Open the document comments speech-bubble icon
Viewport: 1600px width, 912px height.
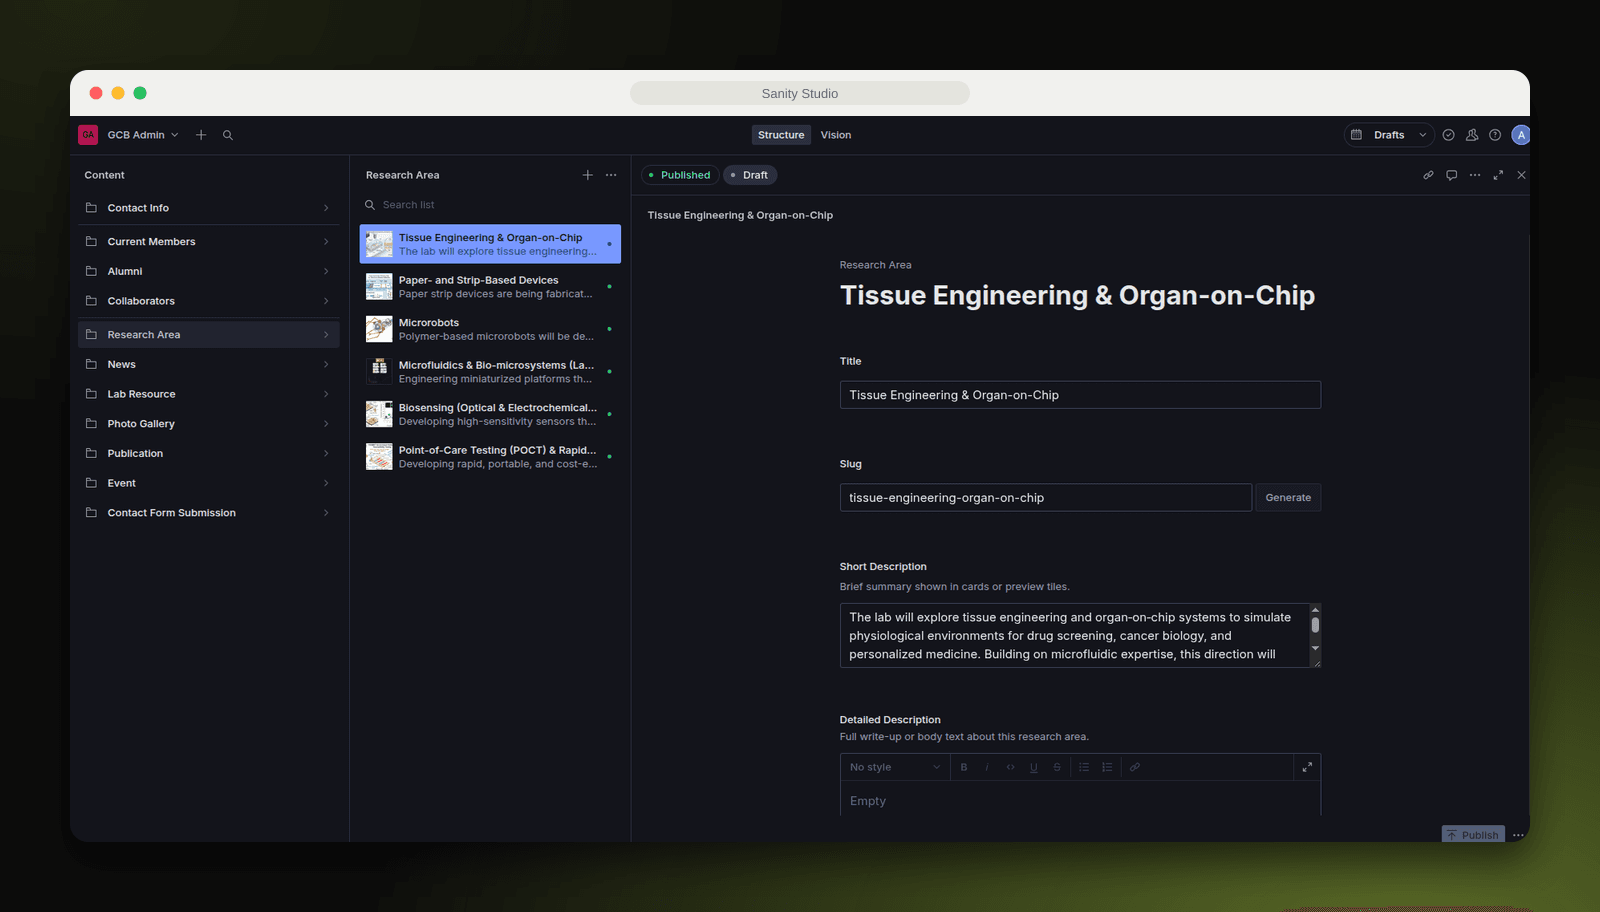tap(1452, 175)
